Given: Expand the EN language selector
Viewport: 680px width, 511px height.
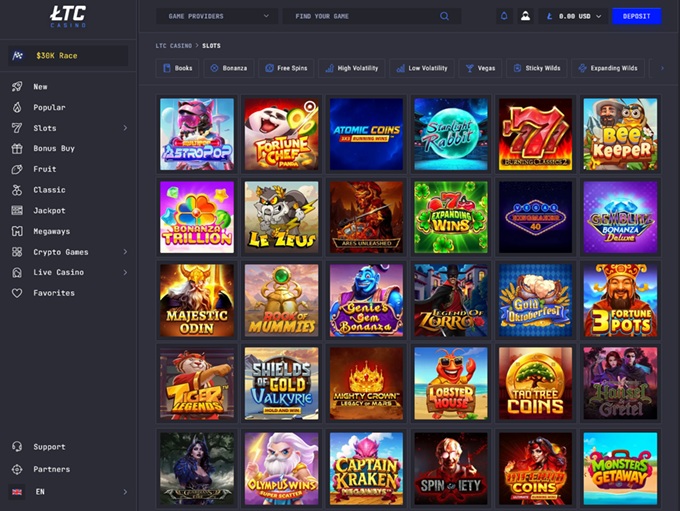Looking at the screenshot, I should pos(125,492).
